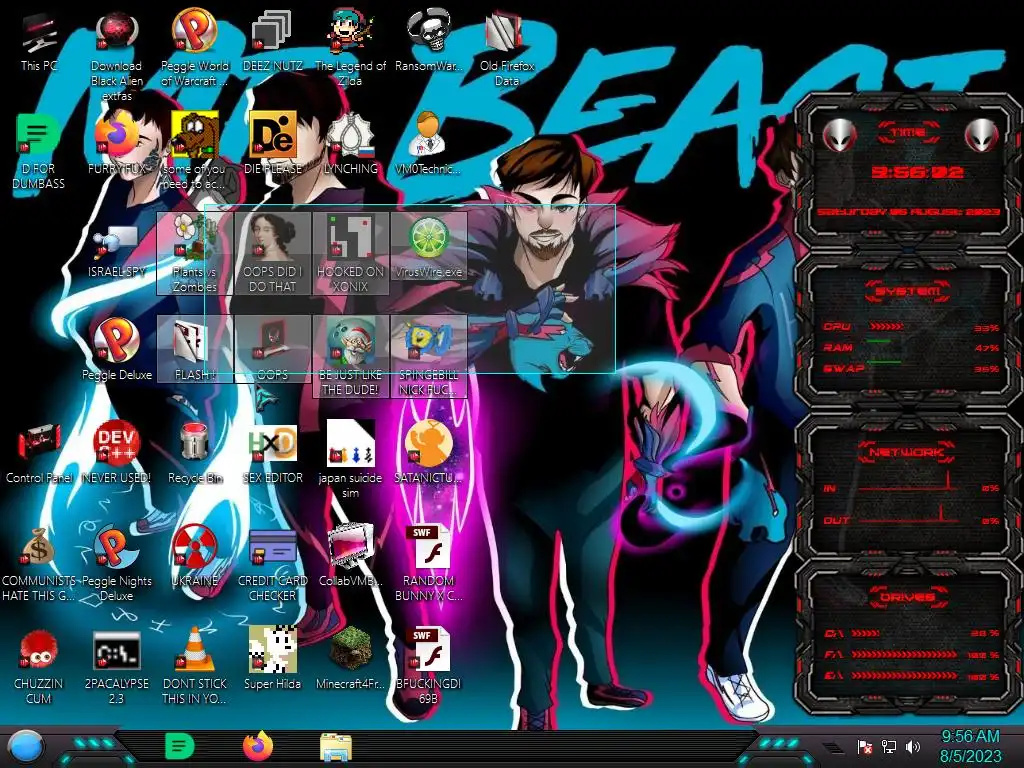This screenshot has width=1024, height=768.
Task: Open 2PACALYPSE 2.3 command prompt icon
Action: coord(116,666)
